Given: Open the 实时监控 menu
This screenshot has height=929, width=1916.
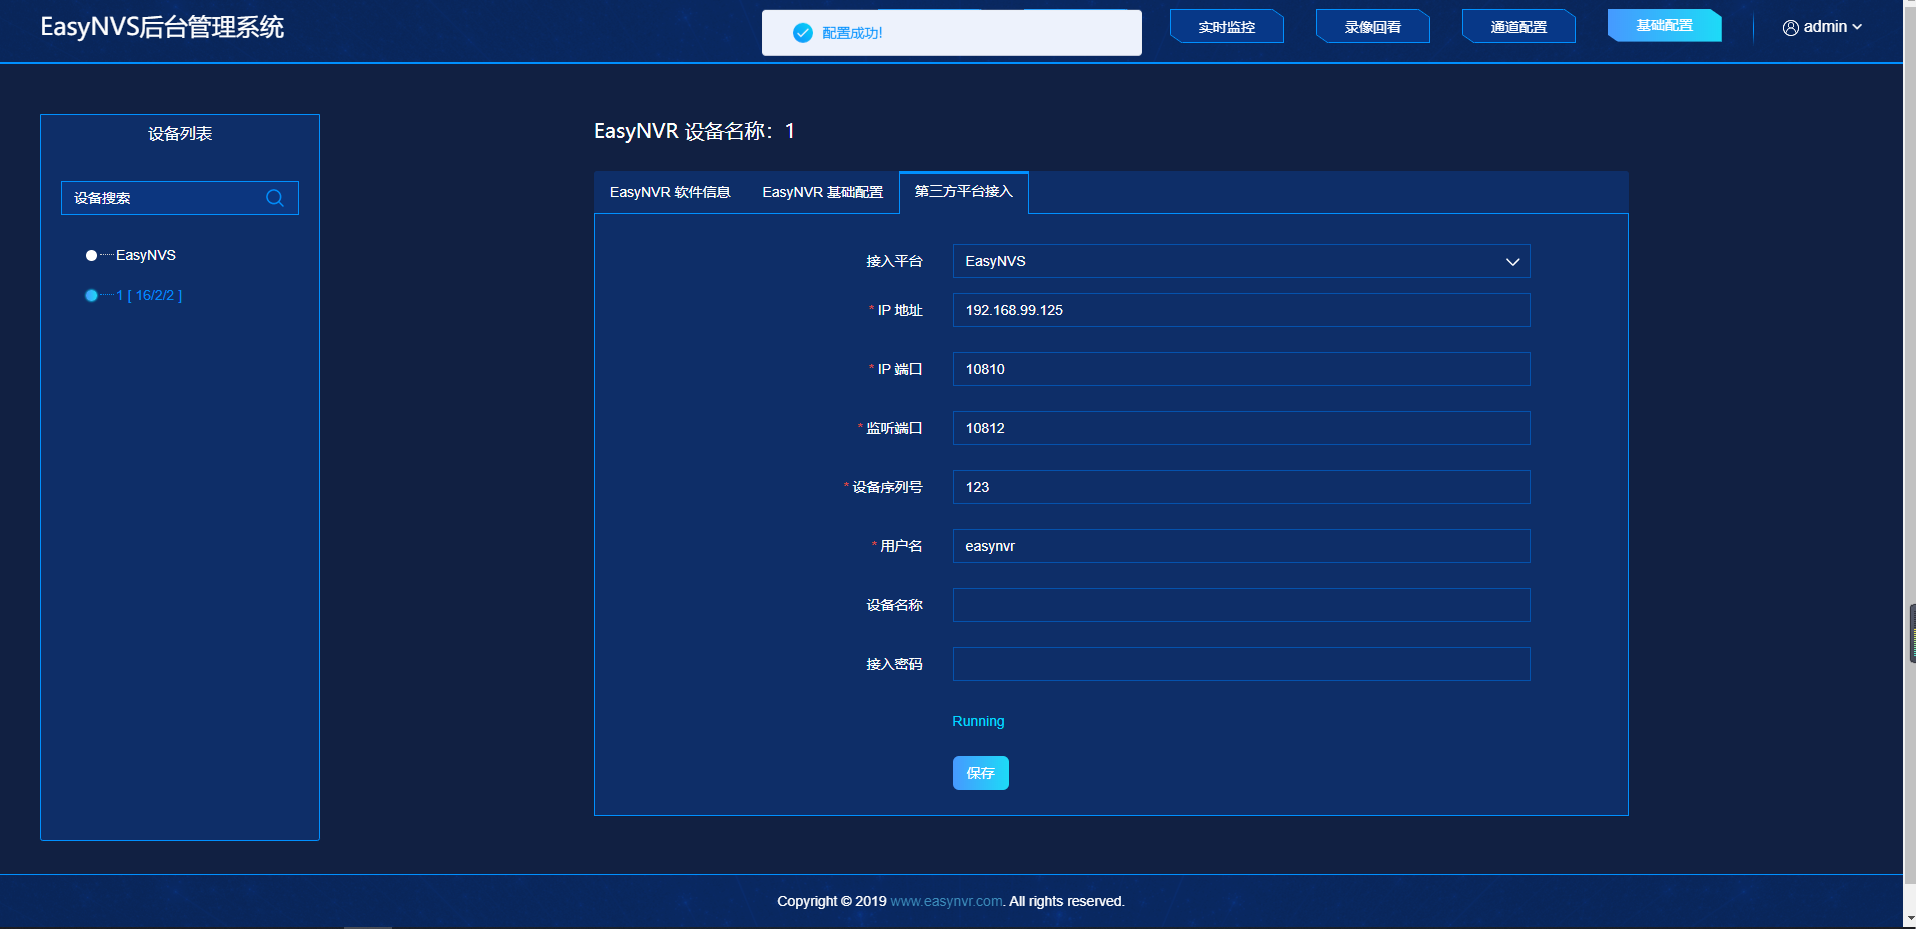Looking at the screenshot, I should [x=1227, y=27].
